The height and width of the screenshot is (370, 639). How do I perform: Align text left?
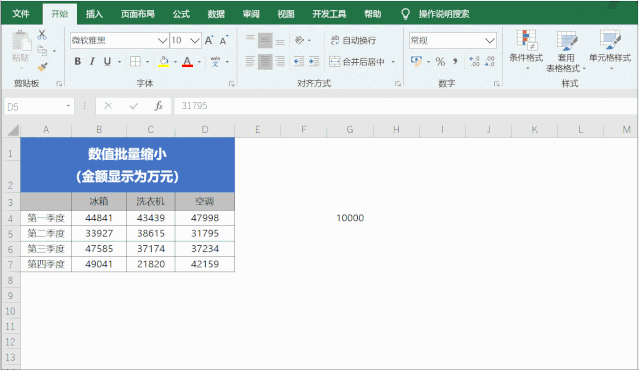[250, 62]
